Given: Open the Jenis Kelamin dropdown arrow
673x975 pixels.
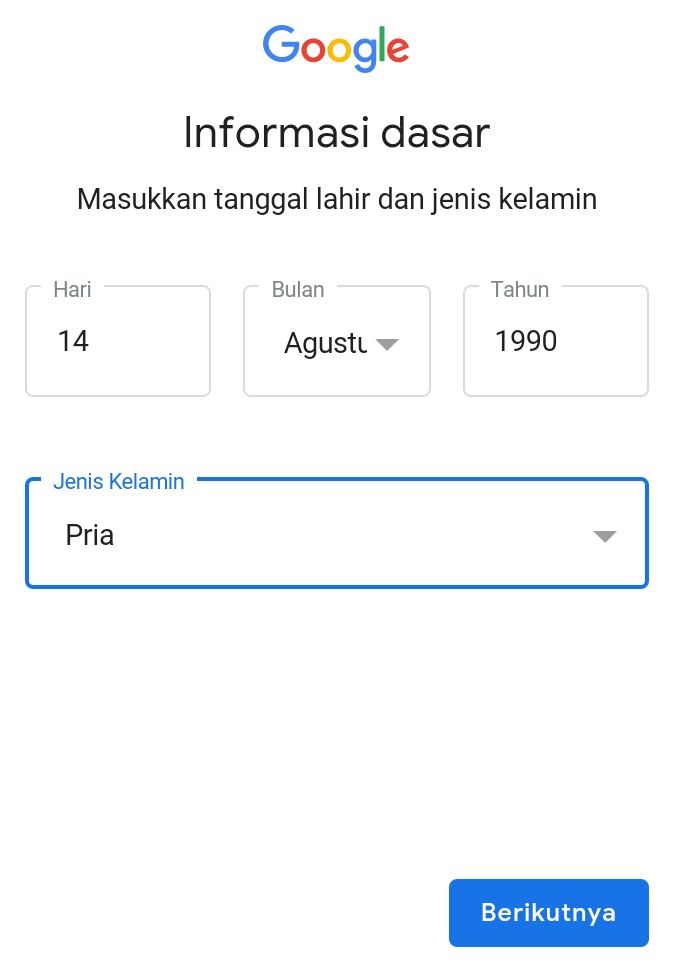Looking at the screenshot, I should point(605,535).
